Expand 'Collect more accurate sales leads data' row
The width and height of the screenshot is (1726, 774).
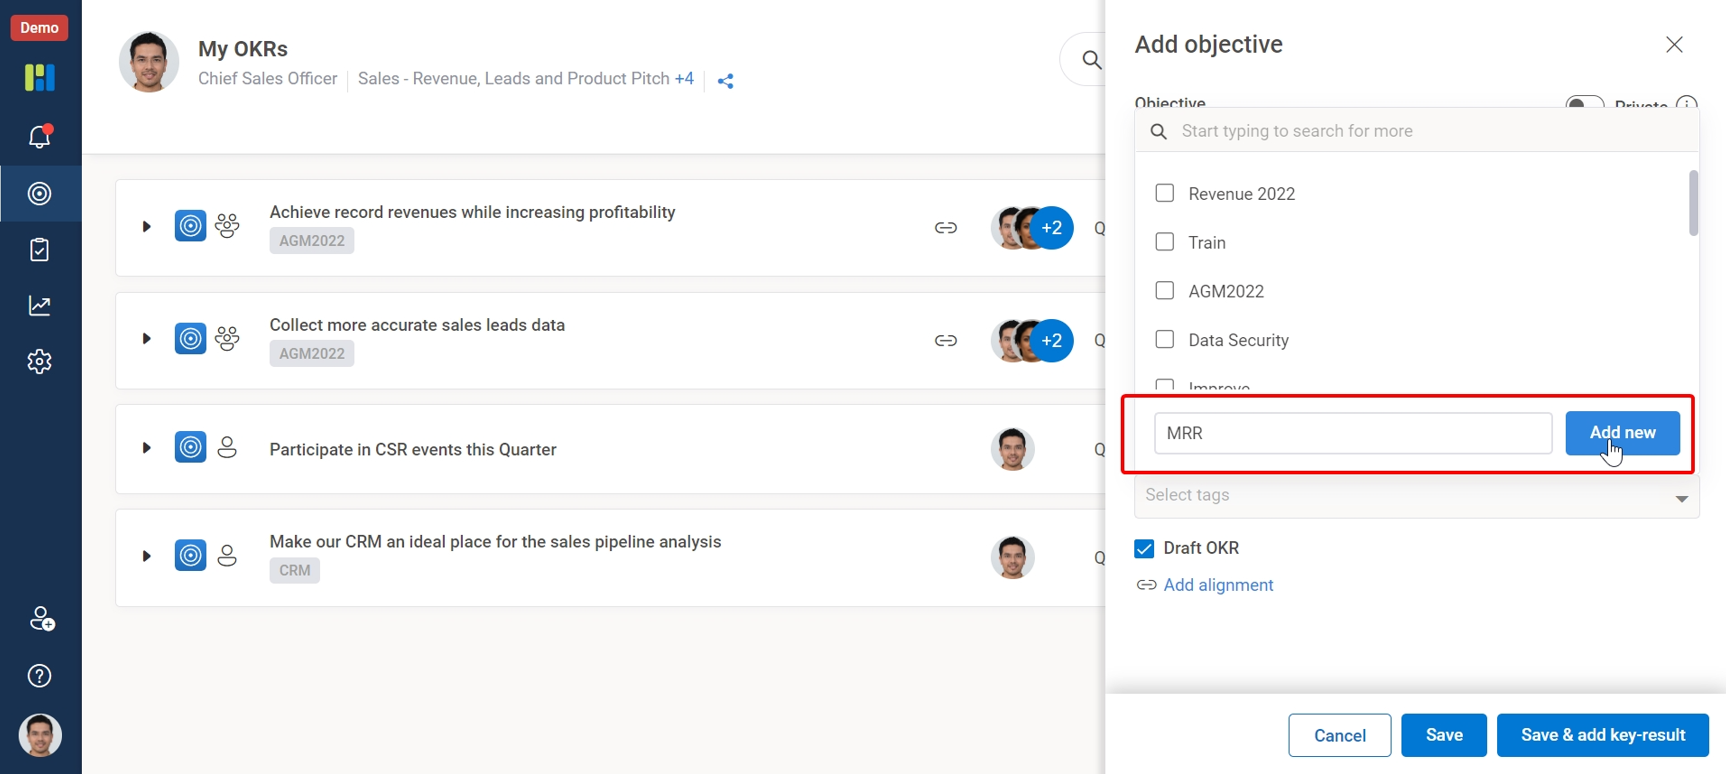(x=146, y=339)
